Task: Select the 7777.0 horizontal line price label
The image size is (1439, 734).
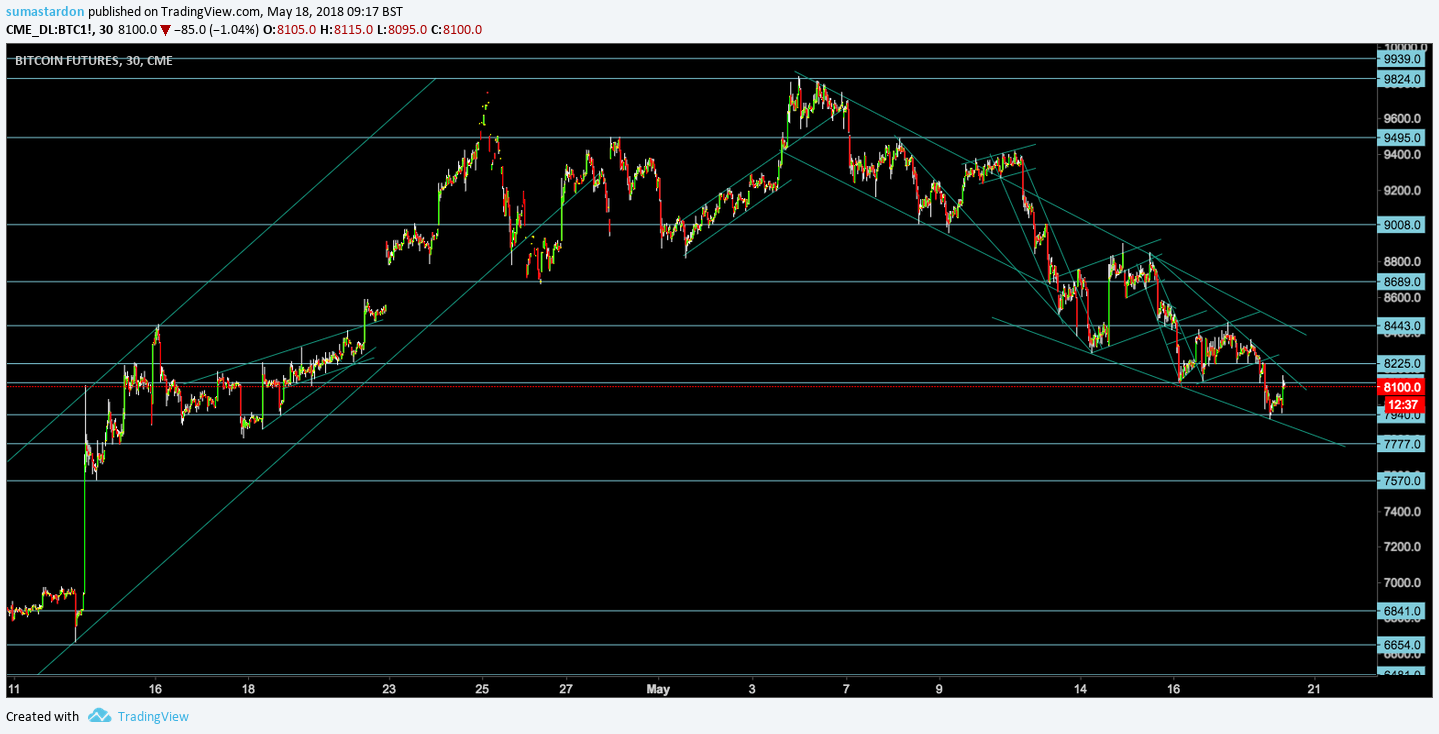Action: click(x=1400, y=444)
